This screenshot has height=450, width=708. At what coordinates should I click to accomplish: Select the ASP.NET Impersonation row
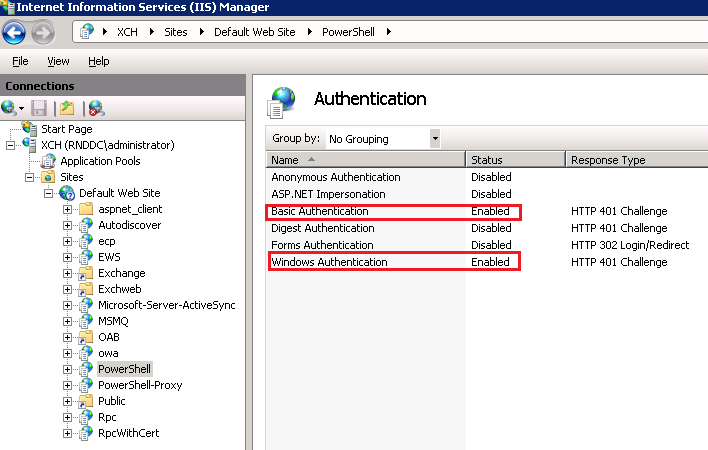[487, 194]
